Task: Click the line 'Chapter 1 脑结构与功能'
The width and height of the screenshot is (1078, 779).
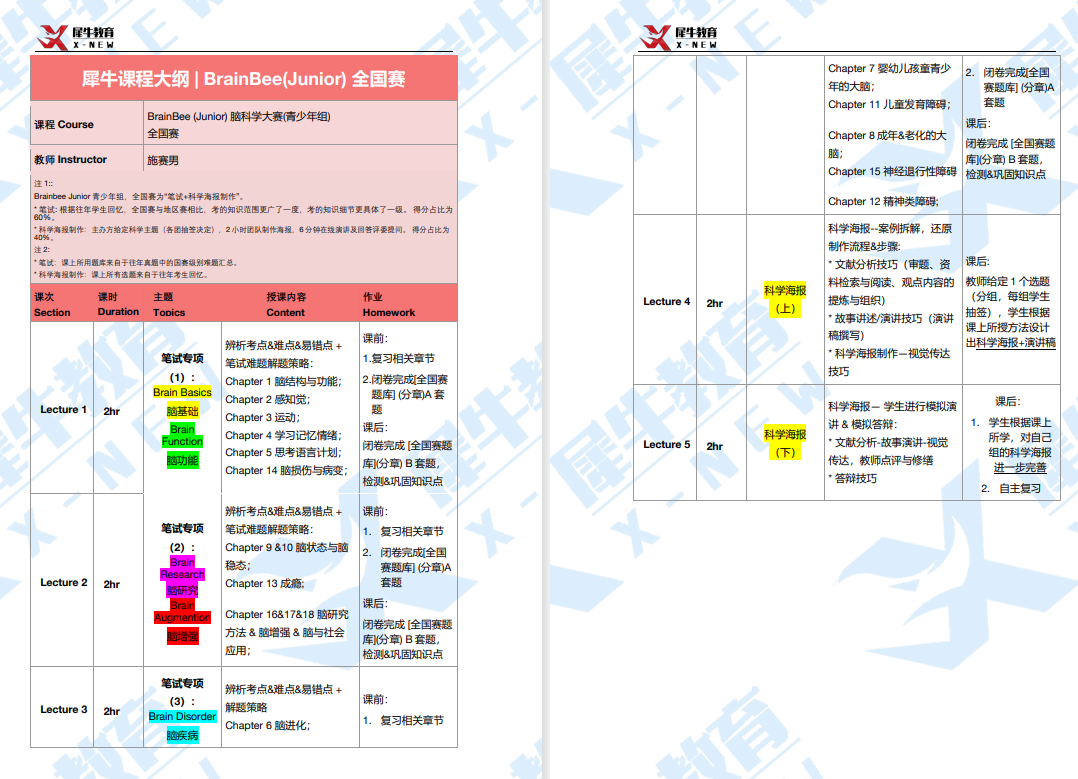Action: (x=283, y=382)
